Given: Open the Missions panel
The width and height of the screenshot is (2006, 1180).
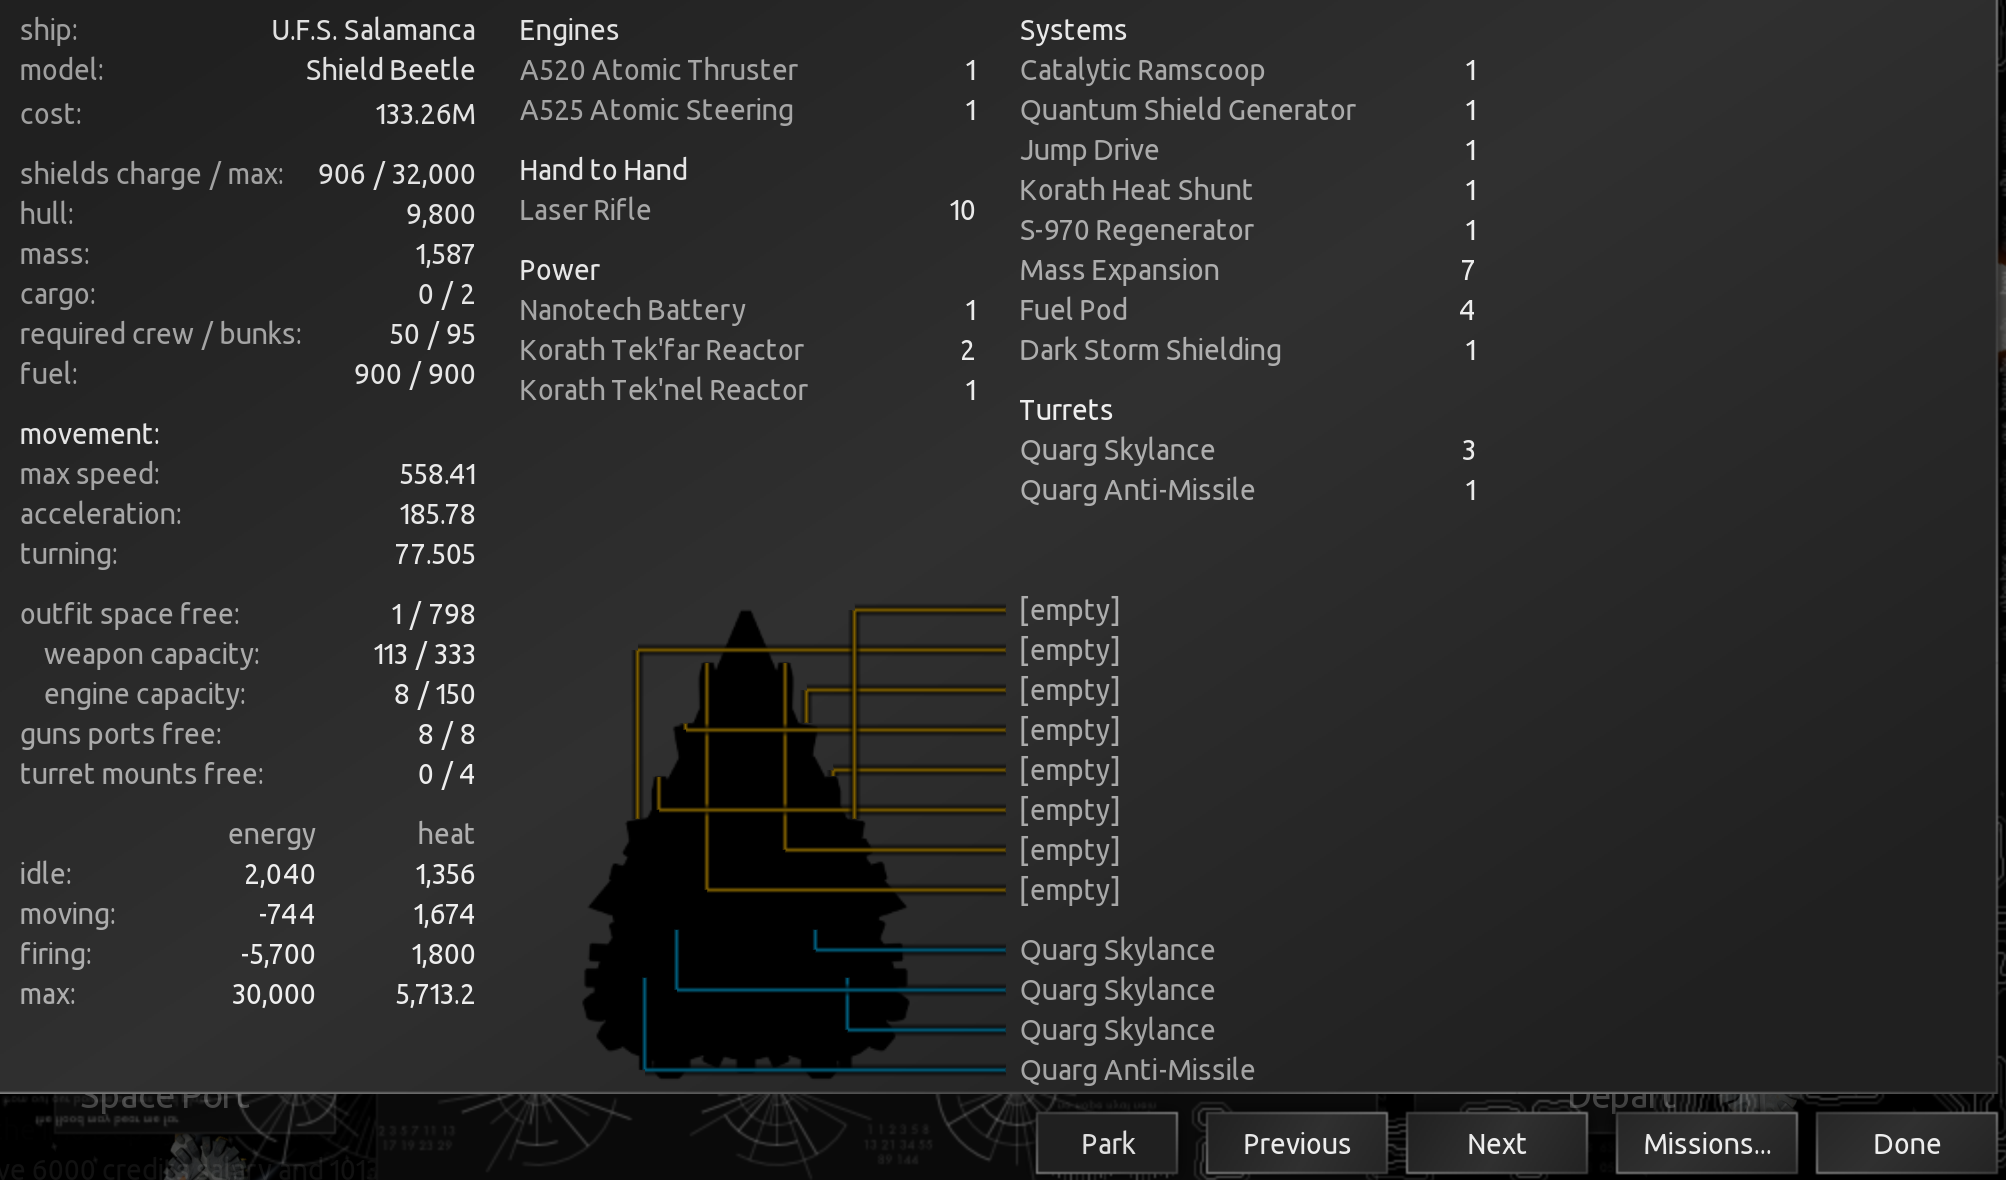Looking at the screenshot, I should 1706,1143.
